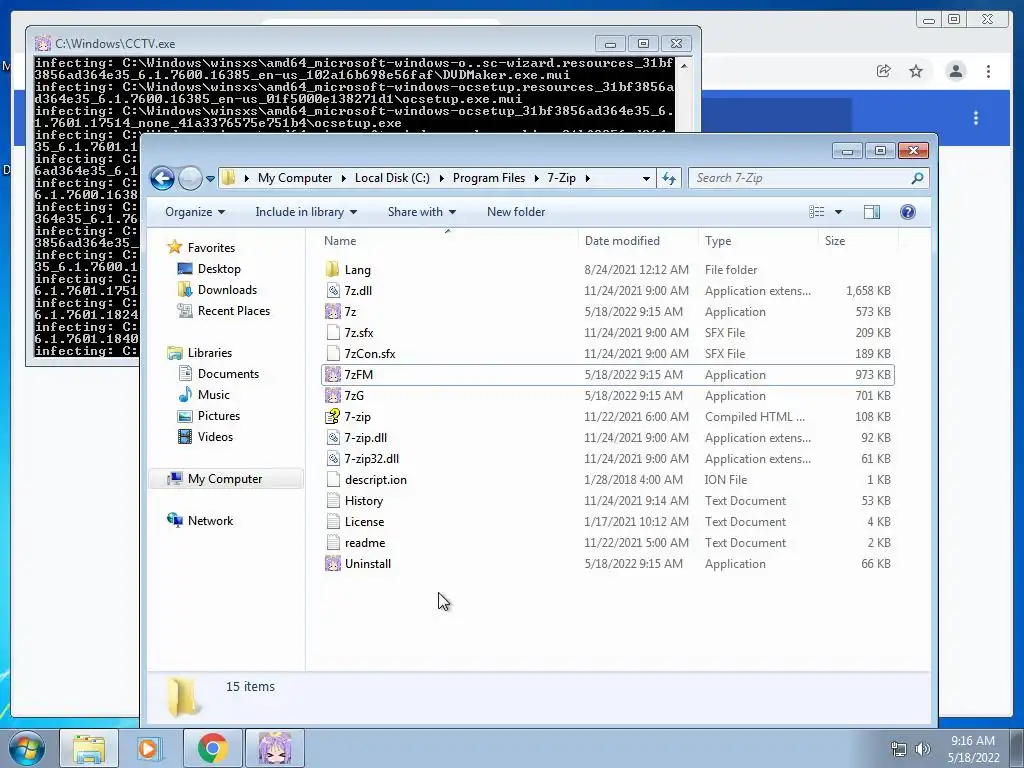Open Chrome profile avatar icon
The width and height of the screenshot is (1024, 768).
(955, 71)
